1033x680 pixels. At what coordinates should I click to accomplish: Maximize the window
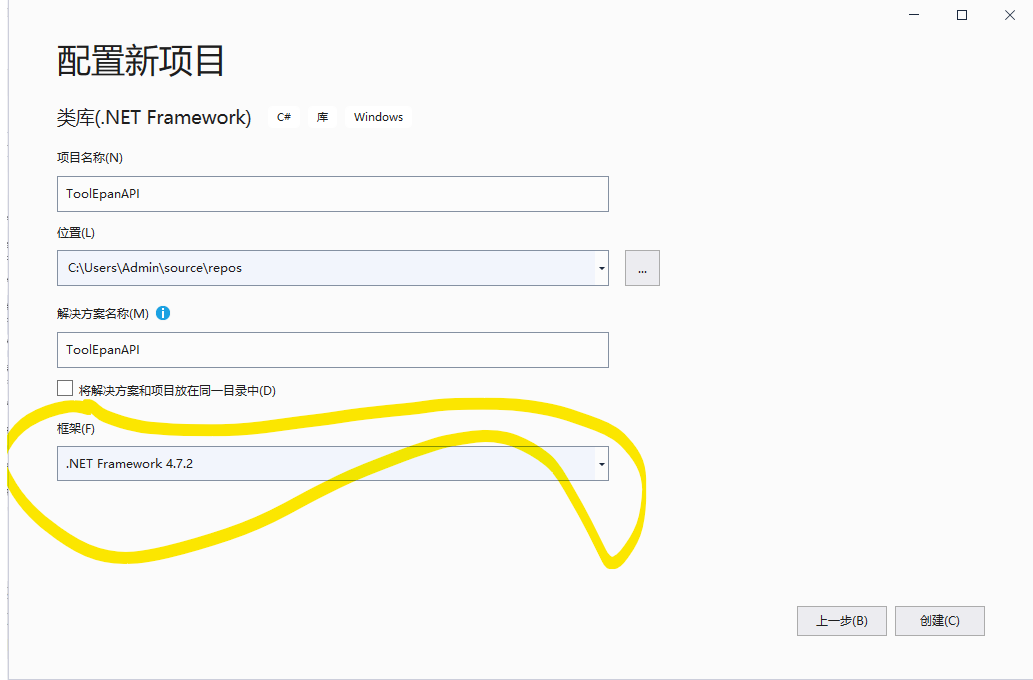point(961,15)
